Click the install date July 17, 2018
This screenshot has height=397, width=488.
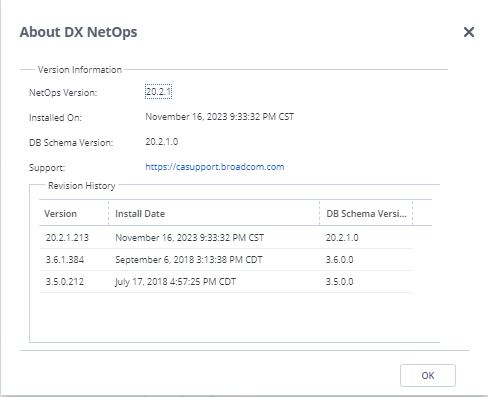tap(175, 282)
